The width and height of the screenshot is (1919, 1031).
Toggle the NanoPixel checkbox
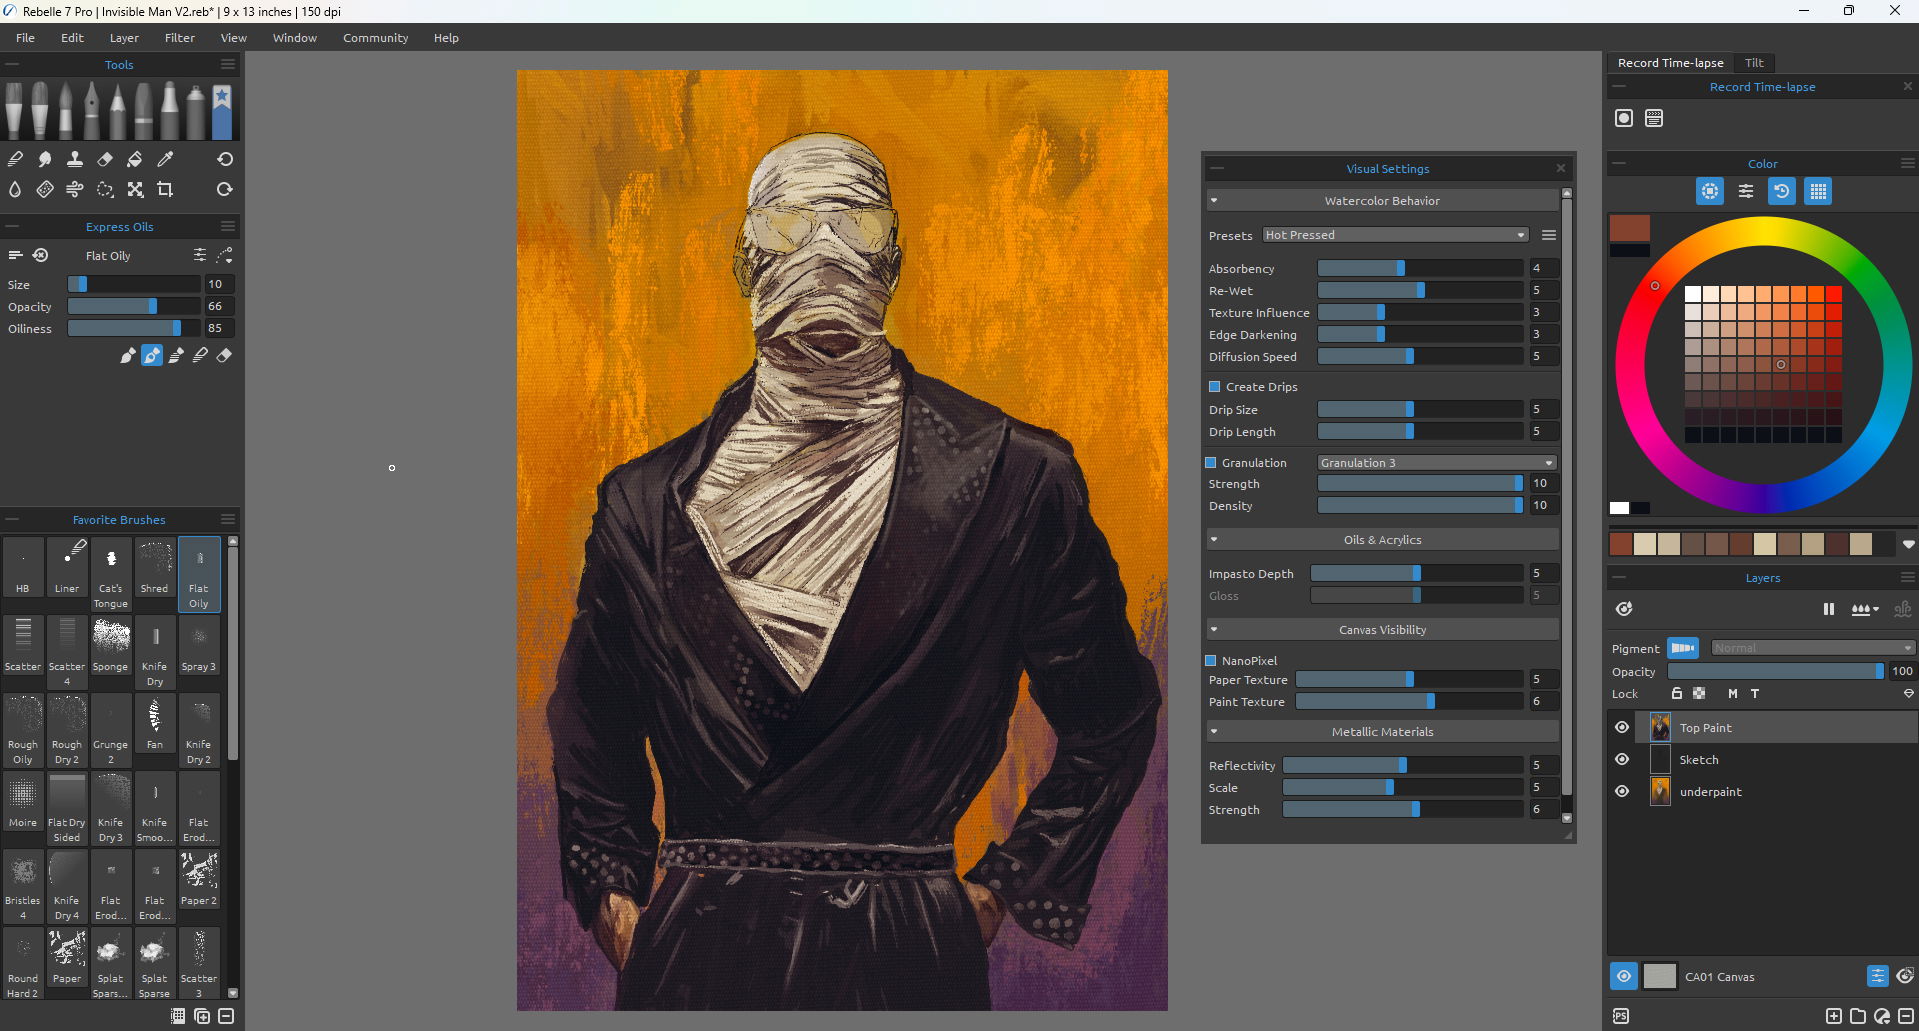(1211, 661)
